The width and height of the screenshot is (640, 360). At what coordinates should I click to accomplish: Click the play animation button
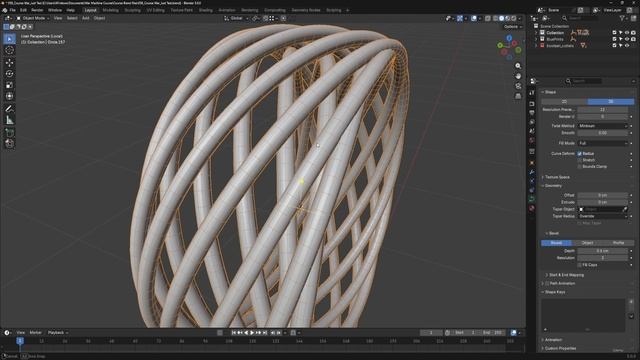(252, 333)
